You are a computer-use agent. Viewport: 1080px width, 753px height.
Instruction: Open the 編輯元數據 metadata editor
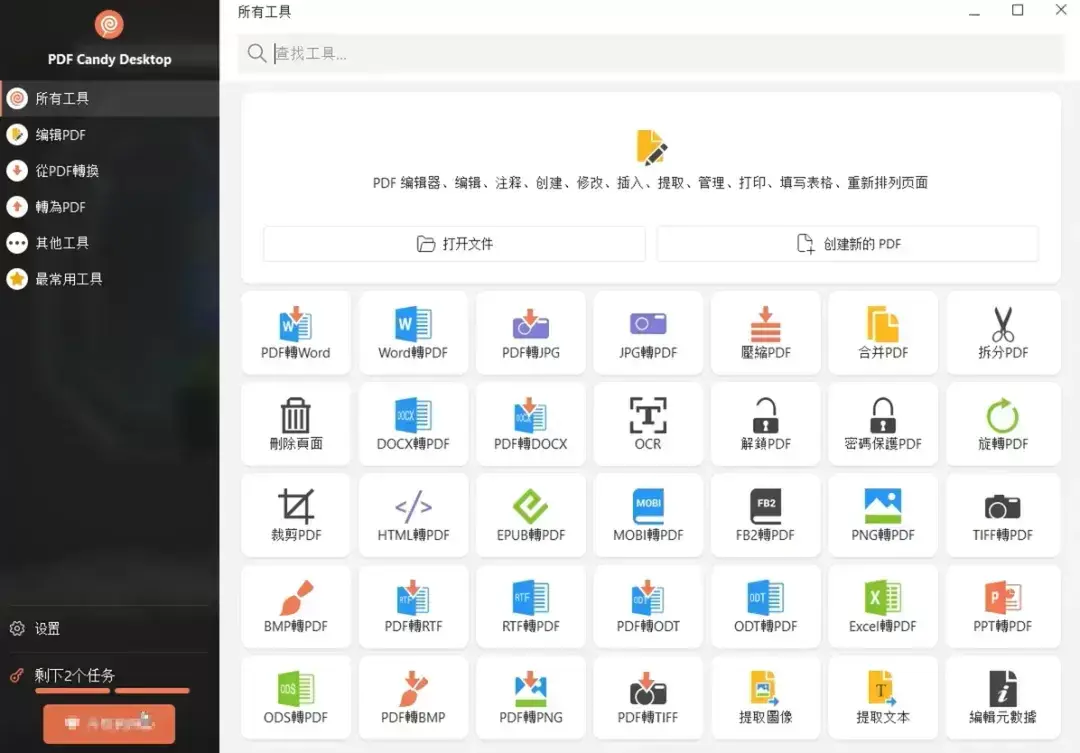(x=1001, y=697)
